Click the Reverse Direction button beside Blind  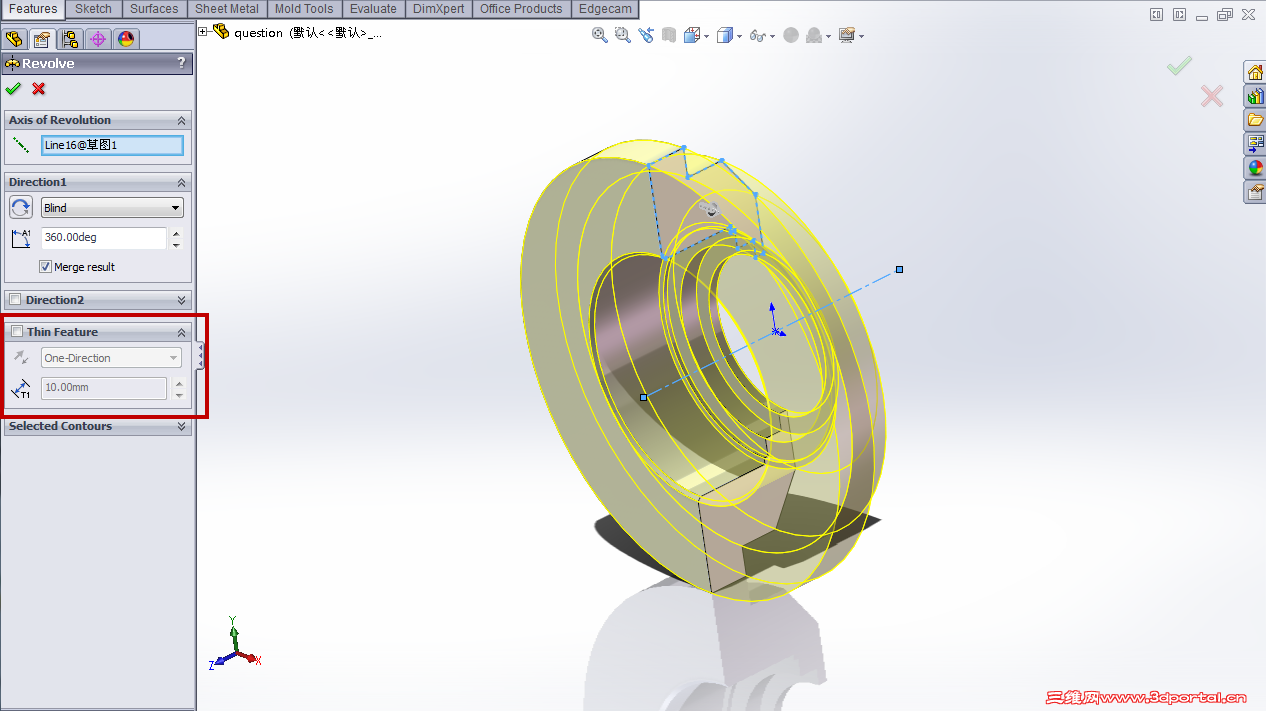(x=21, y=207)
